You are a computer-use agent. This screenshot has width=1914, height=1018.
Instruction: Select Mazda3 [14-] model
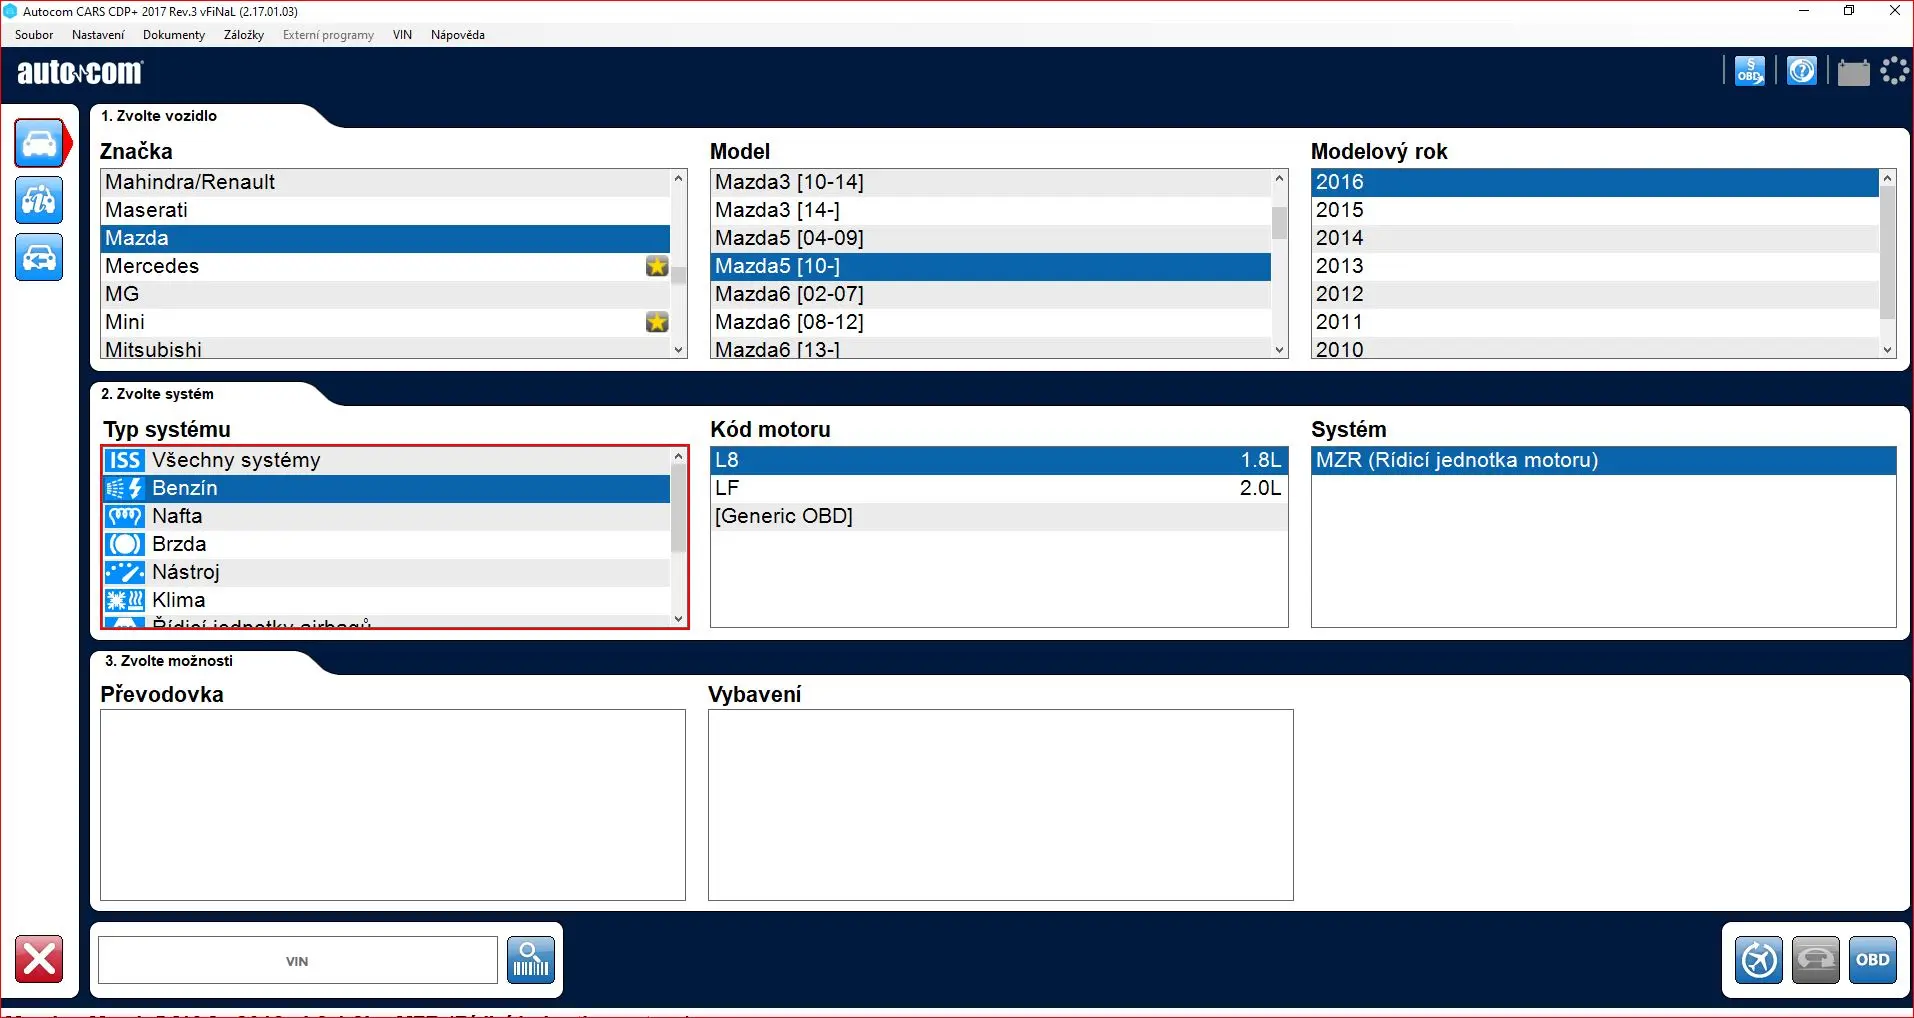991,210
